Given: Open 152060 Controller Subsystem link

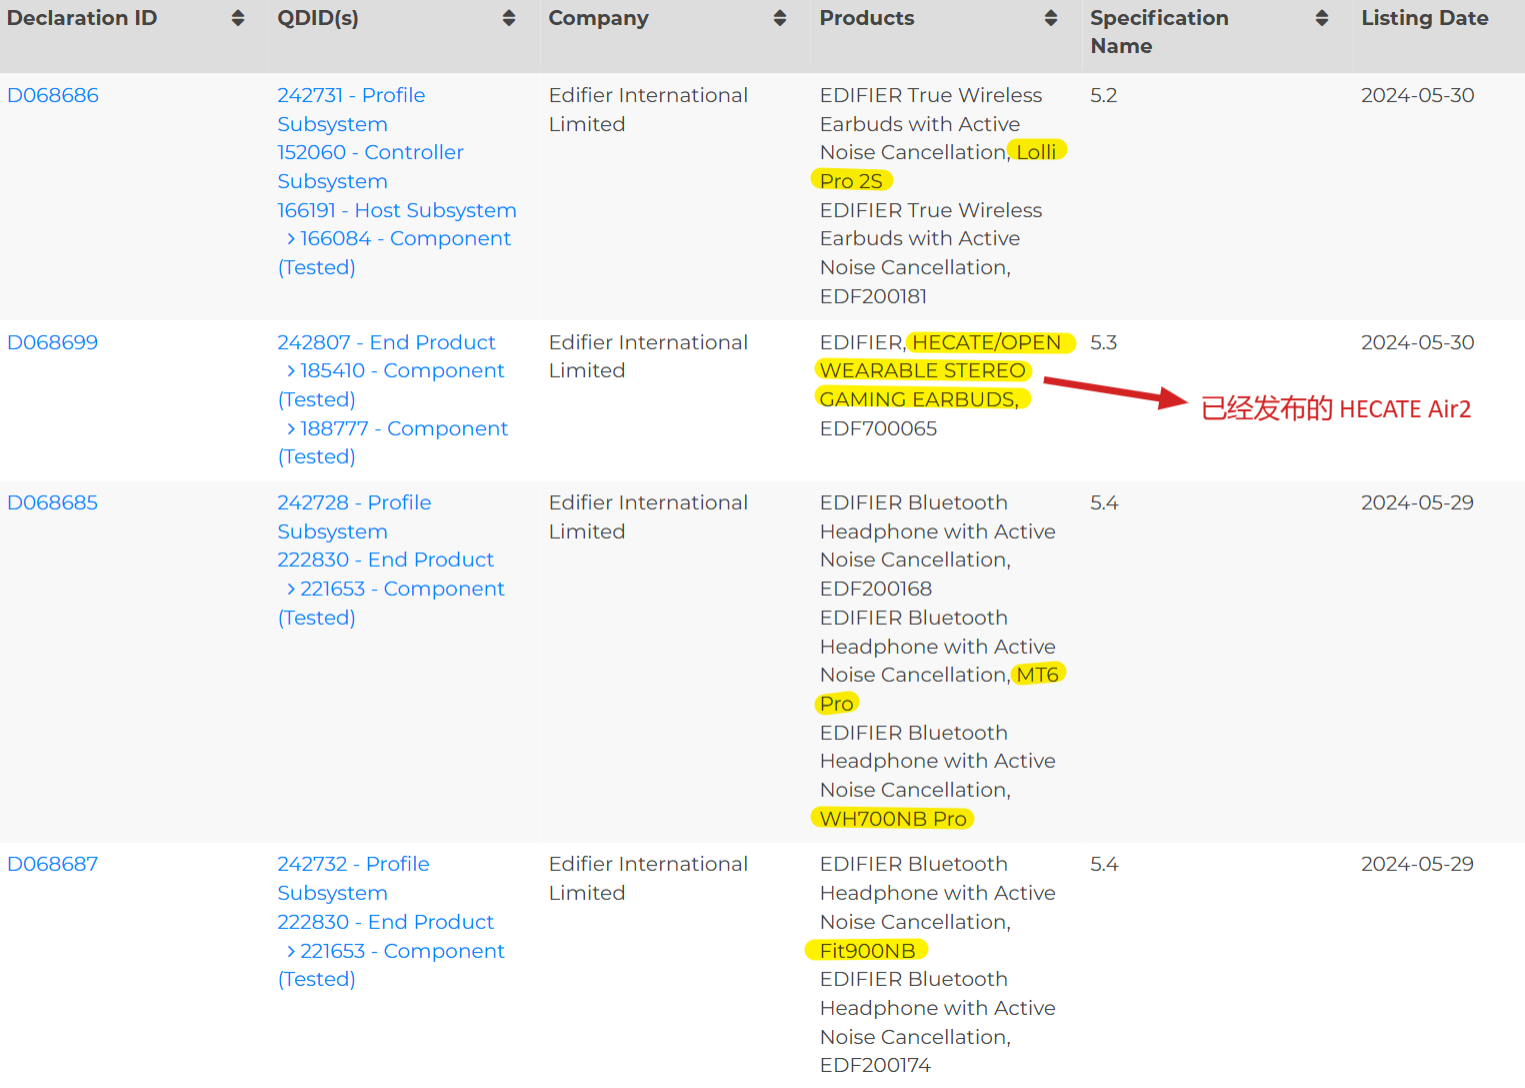Looking at the screenshot, I should tap(370, 153).
